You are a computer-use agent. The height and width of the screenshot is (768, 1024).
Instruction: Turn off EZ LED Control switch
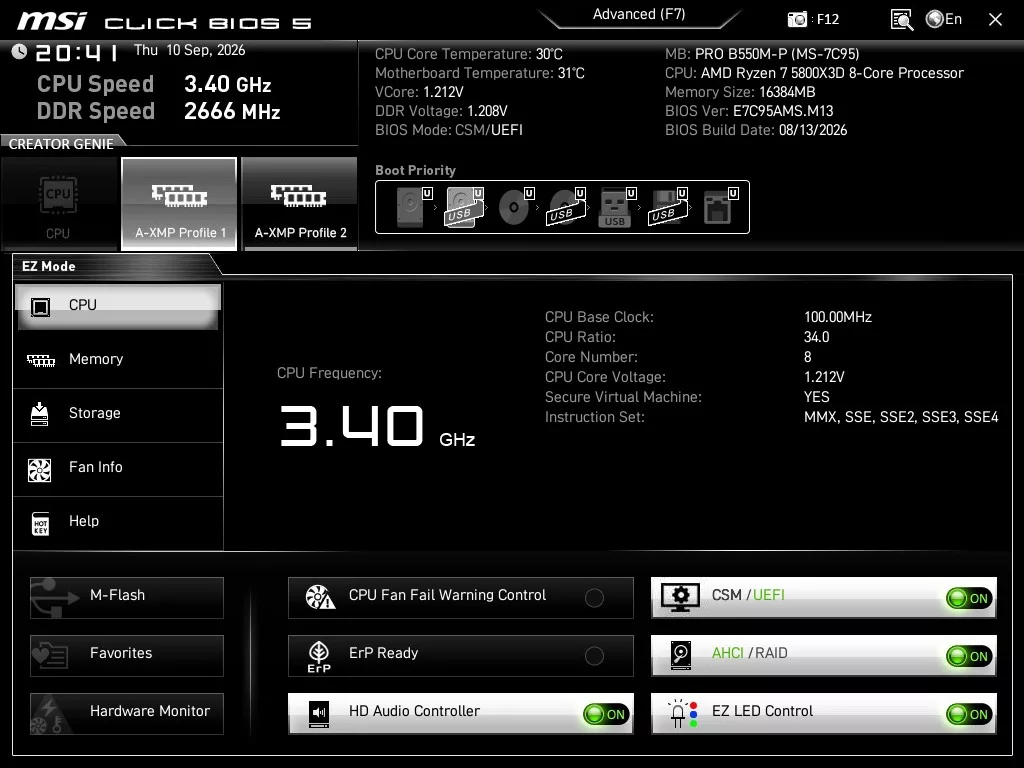(x=969, y=714)
